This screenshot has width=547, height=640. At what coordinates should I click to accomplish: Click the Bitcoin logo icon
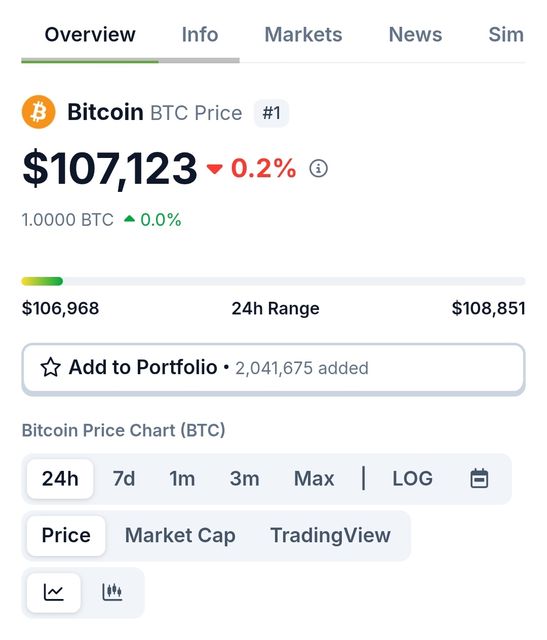click(39, 112)
